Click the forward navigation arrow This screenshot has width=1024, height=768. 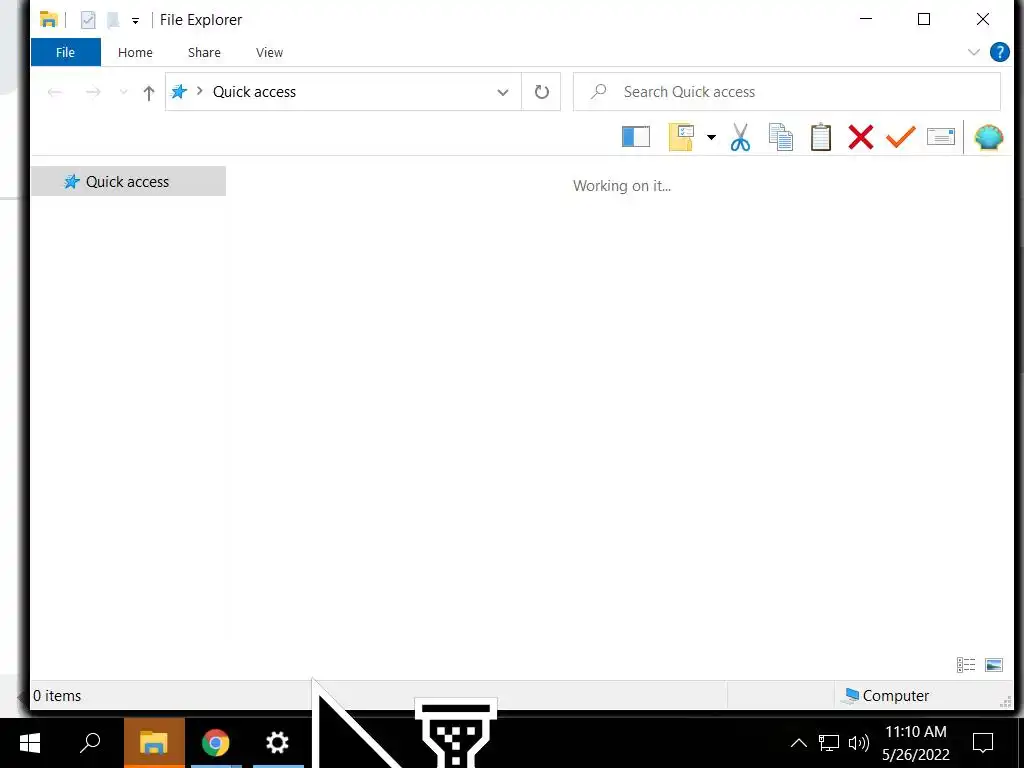(x=93, y=93)
